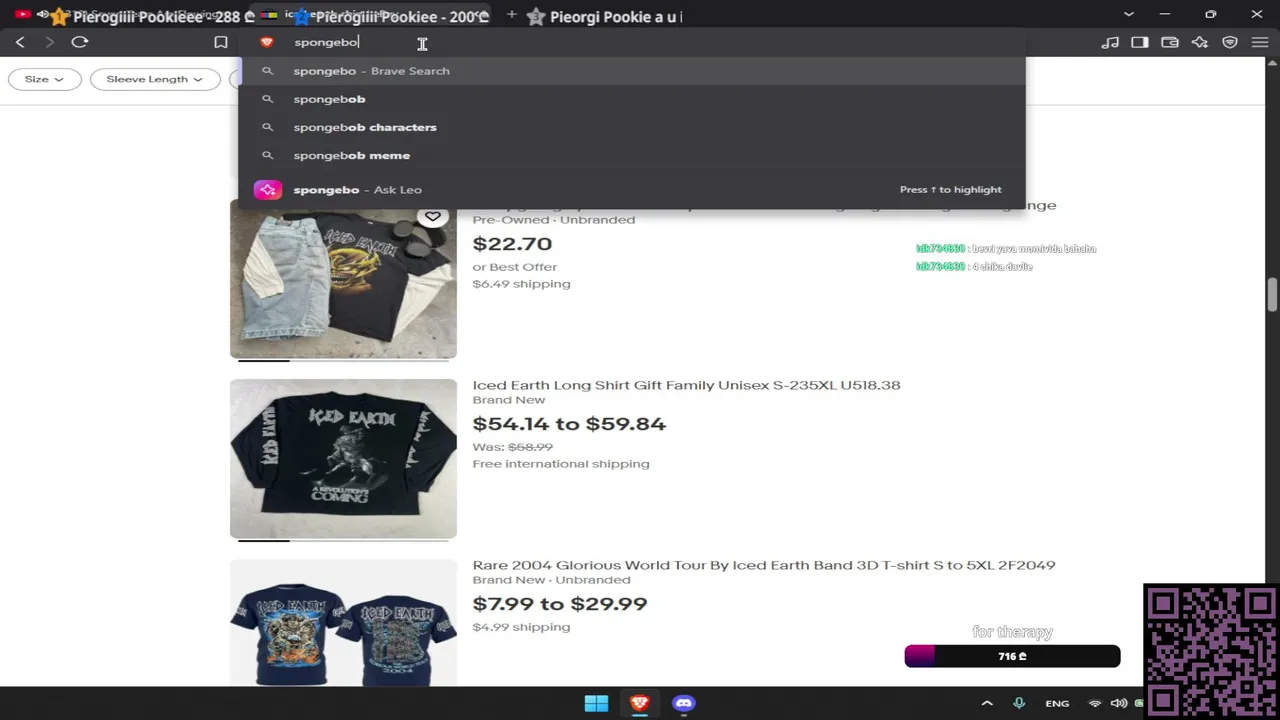Show hidden system tray icons
This screenshot has width=1280, height=720.
987,703
